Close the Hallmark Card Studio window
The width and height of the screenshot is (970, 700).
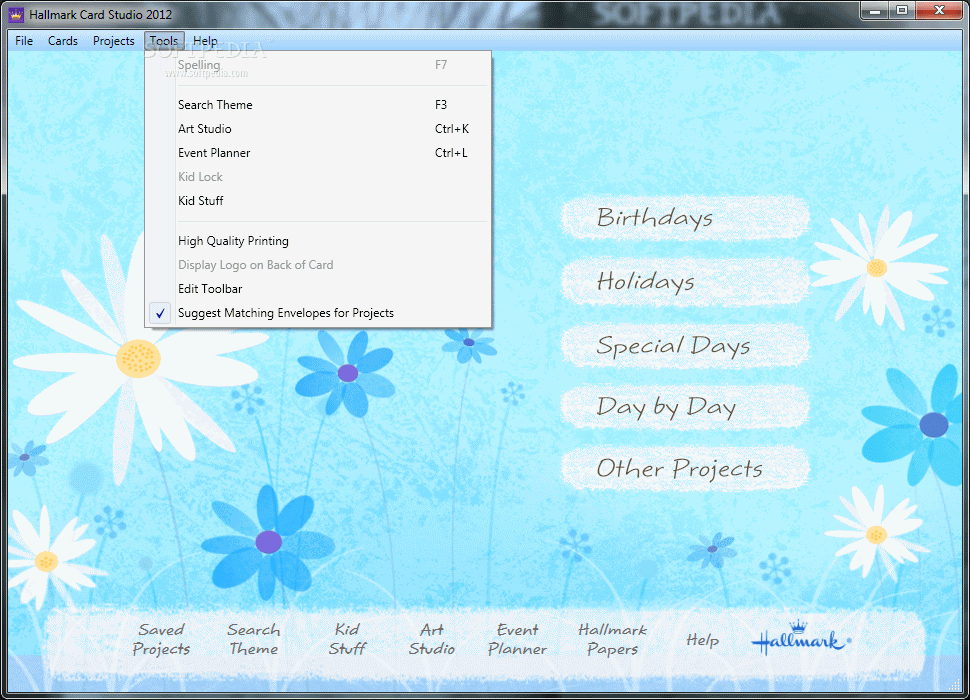pyautogui.click(x=939, y=11)
